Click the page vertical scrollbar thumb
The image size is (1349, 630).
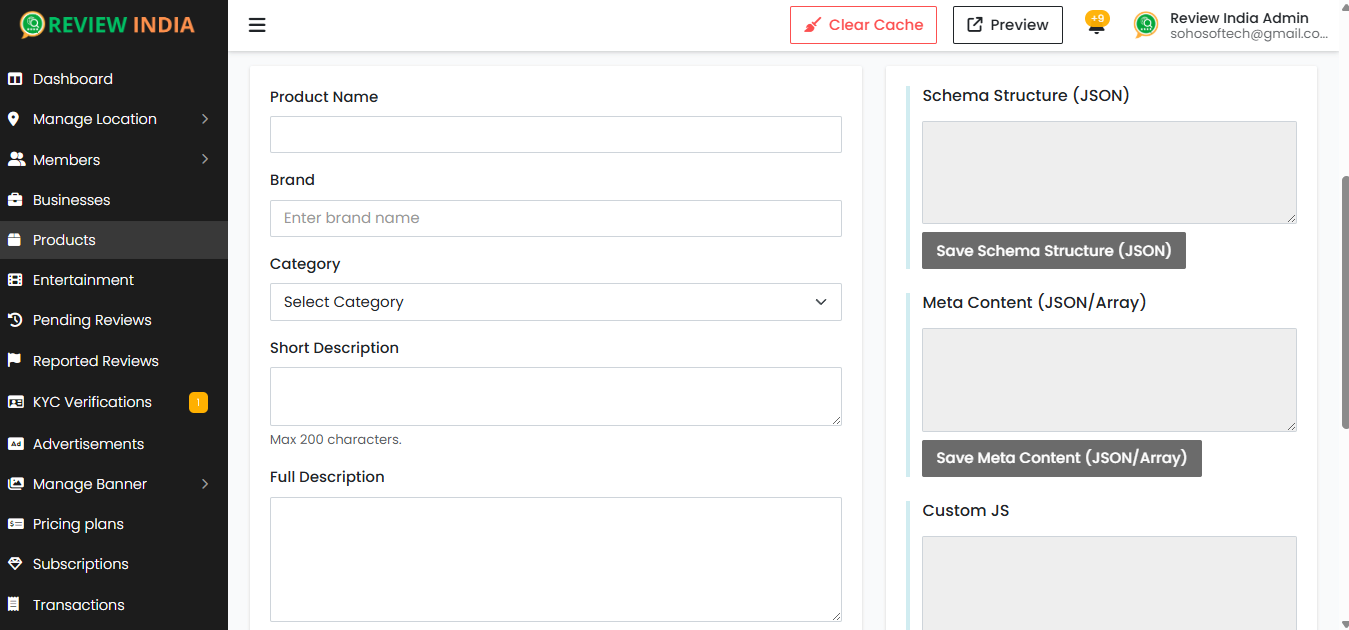1343,303
